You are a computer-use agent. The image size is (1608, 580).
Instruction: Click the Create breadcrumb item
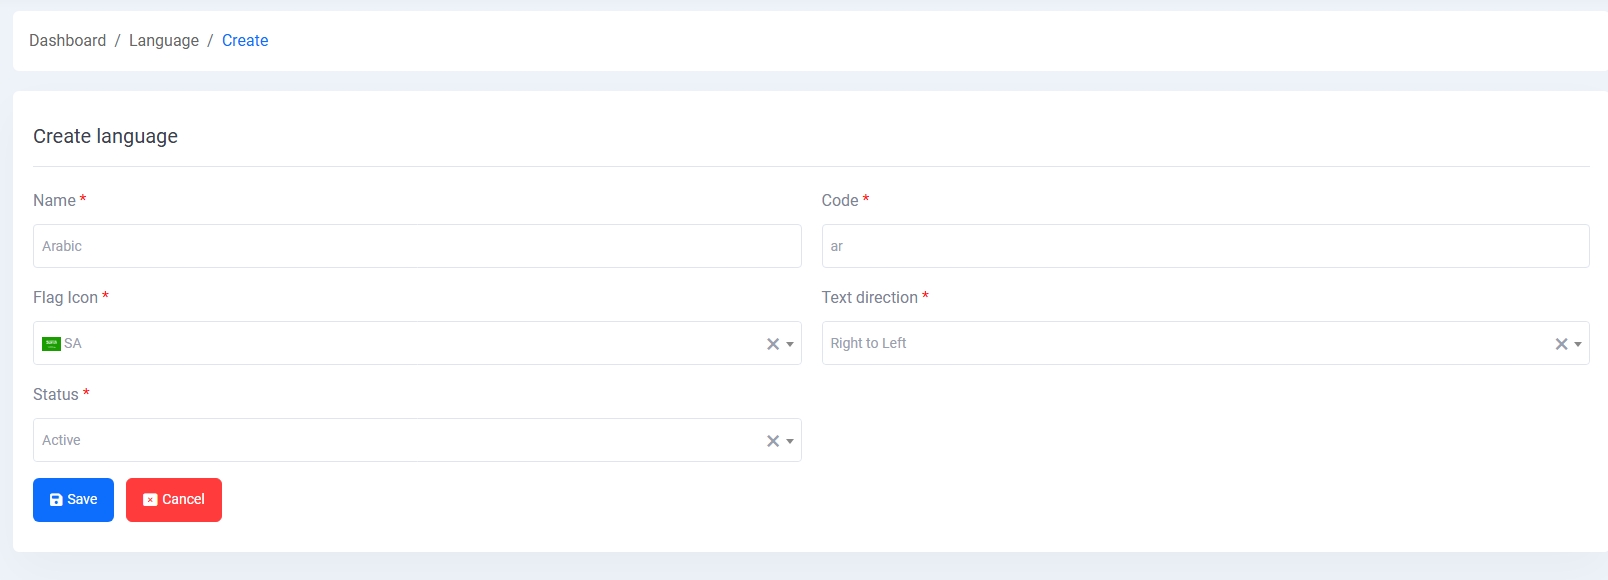point(245,41)
